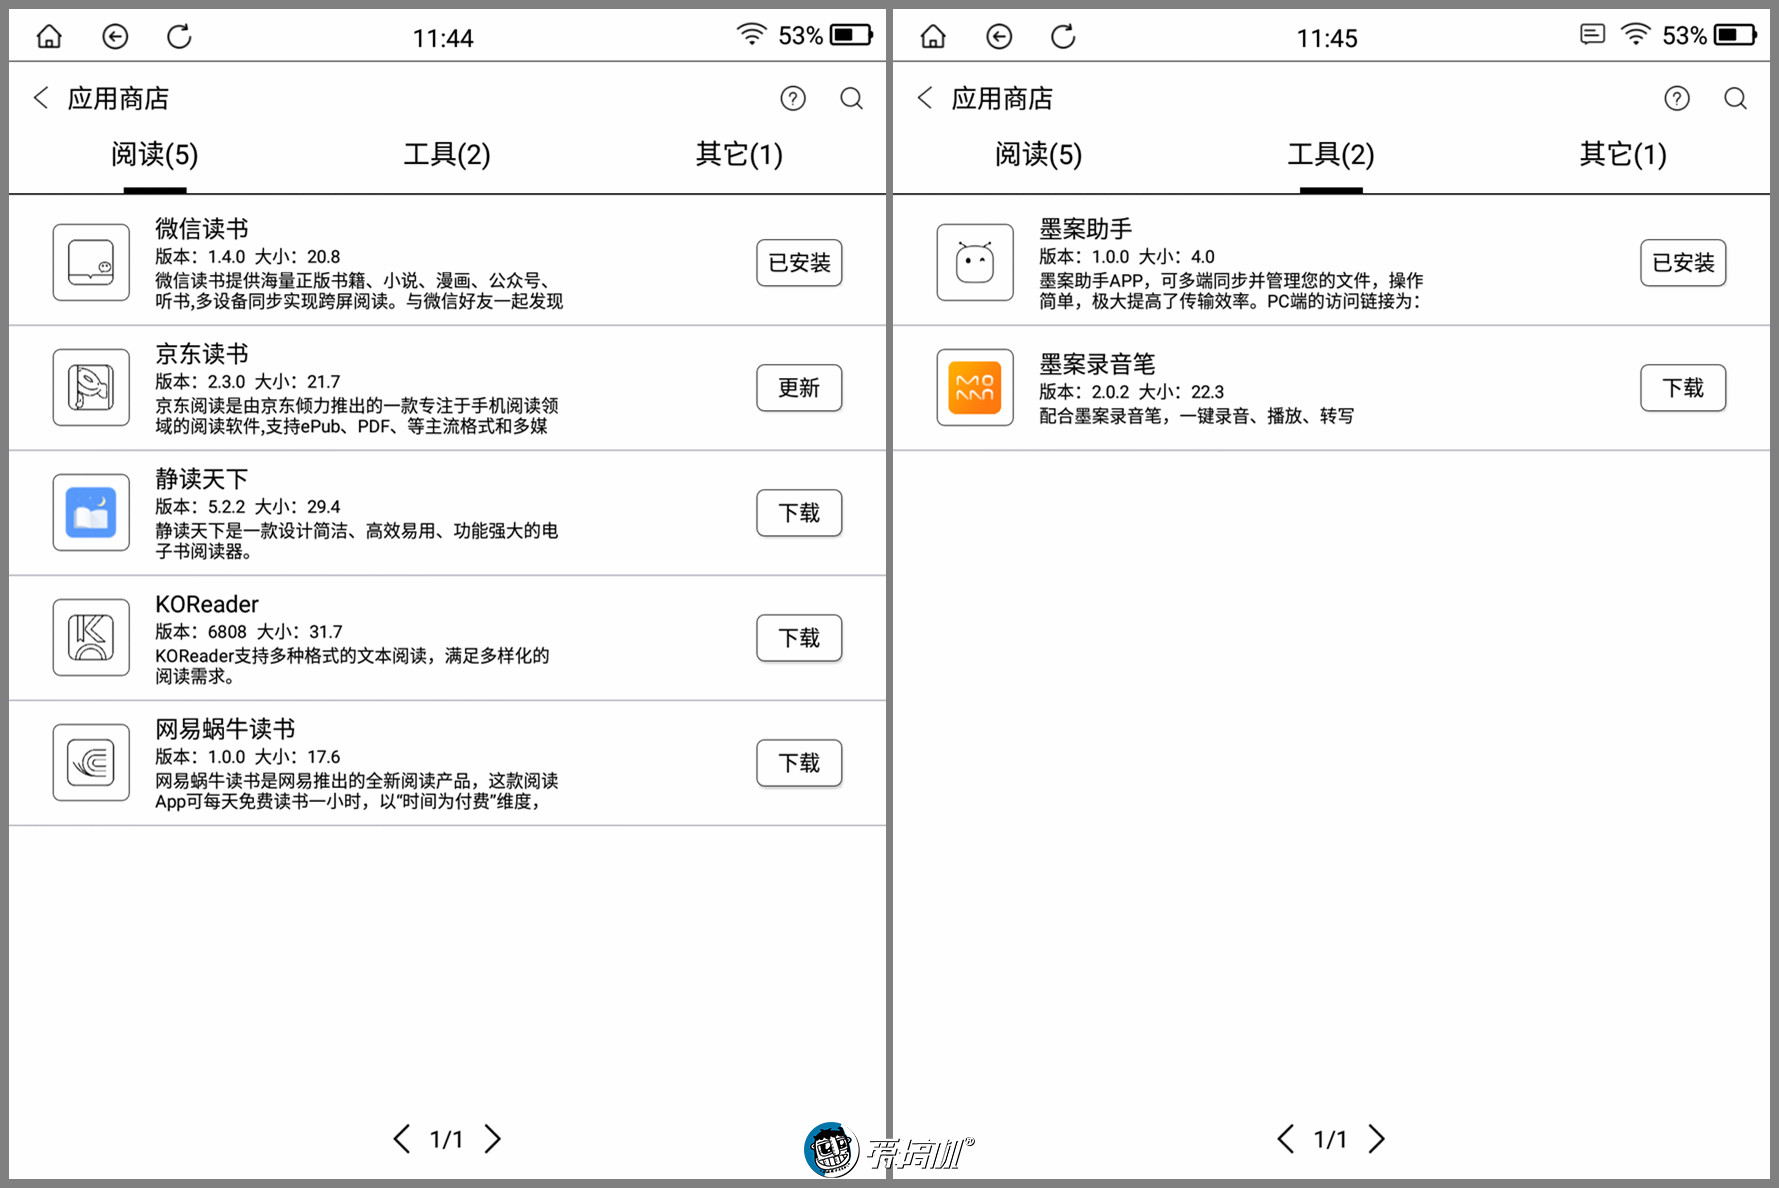This screenshot has width=1779, height=1188.
Task: Tap 墨案录音笔 version 2.0.2 line
Action: 1132,392
